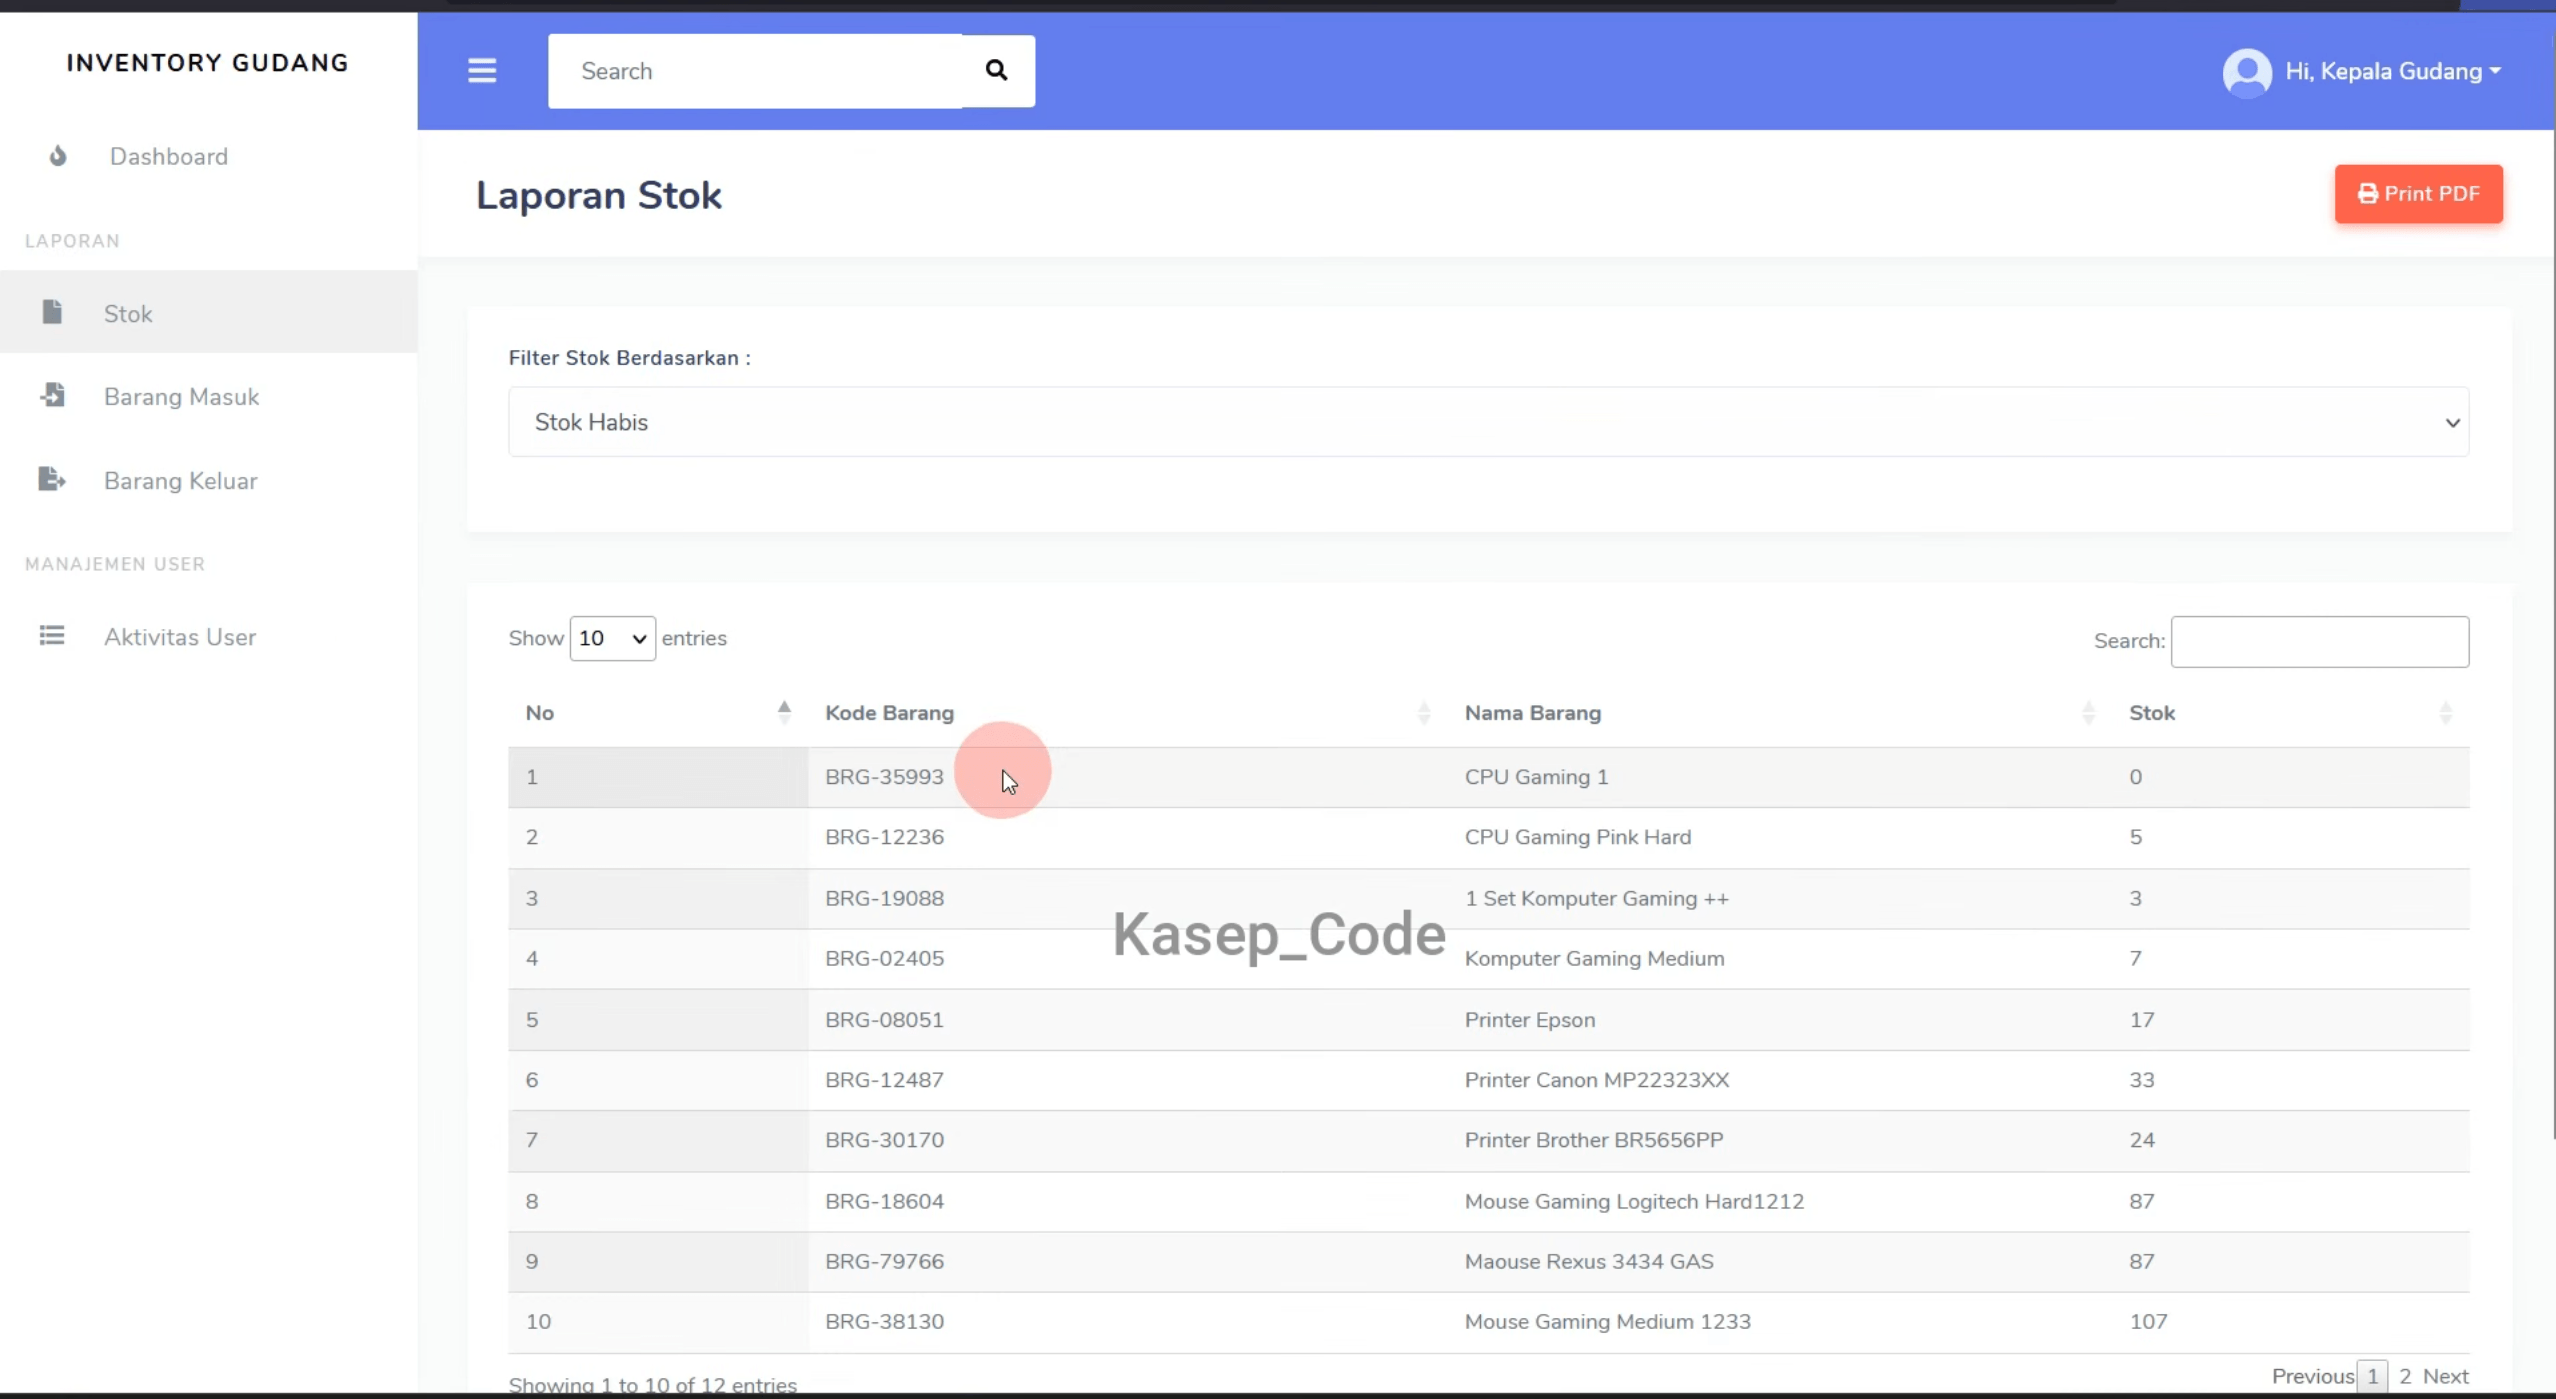Viewport: 2556px width, 1399px height.
Task: Click the Print PDF button
Action: point(2418,194)
